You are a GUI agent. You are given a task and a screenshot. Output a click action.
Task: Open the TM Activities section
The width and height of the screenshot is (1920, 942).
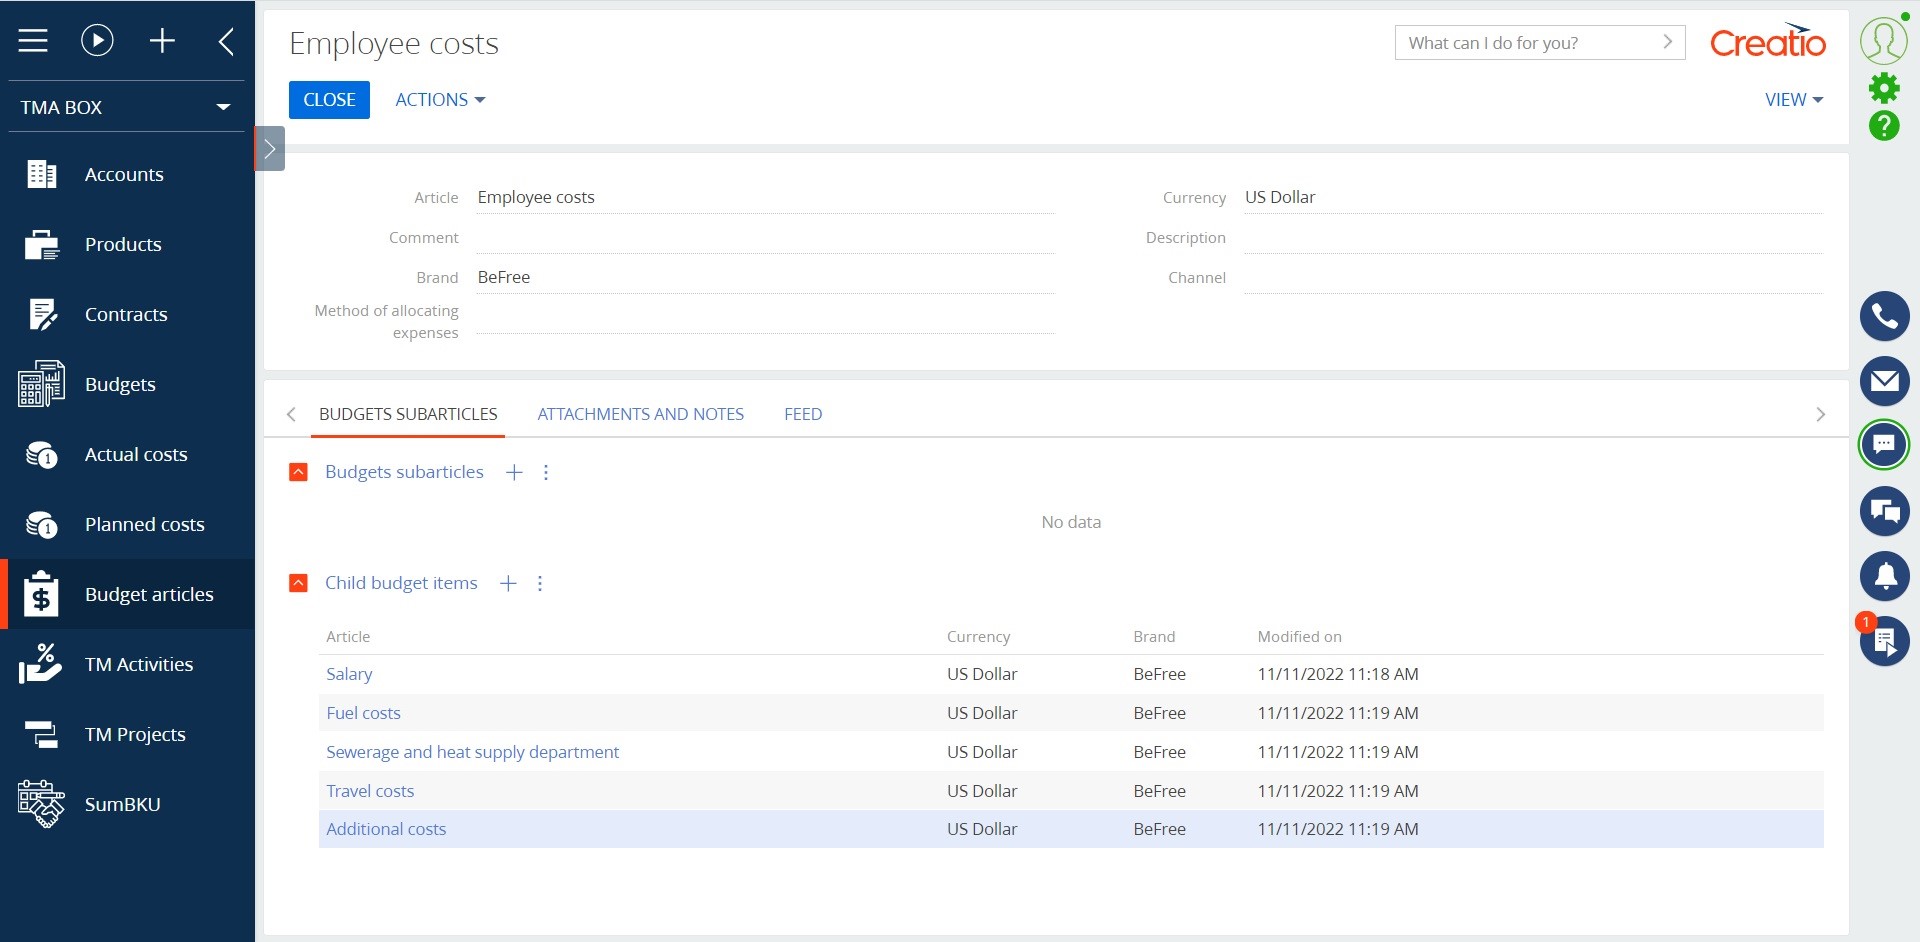click(x=139, y=664)
